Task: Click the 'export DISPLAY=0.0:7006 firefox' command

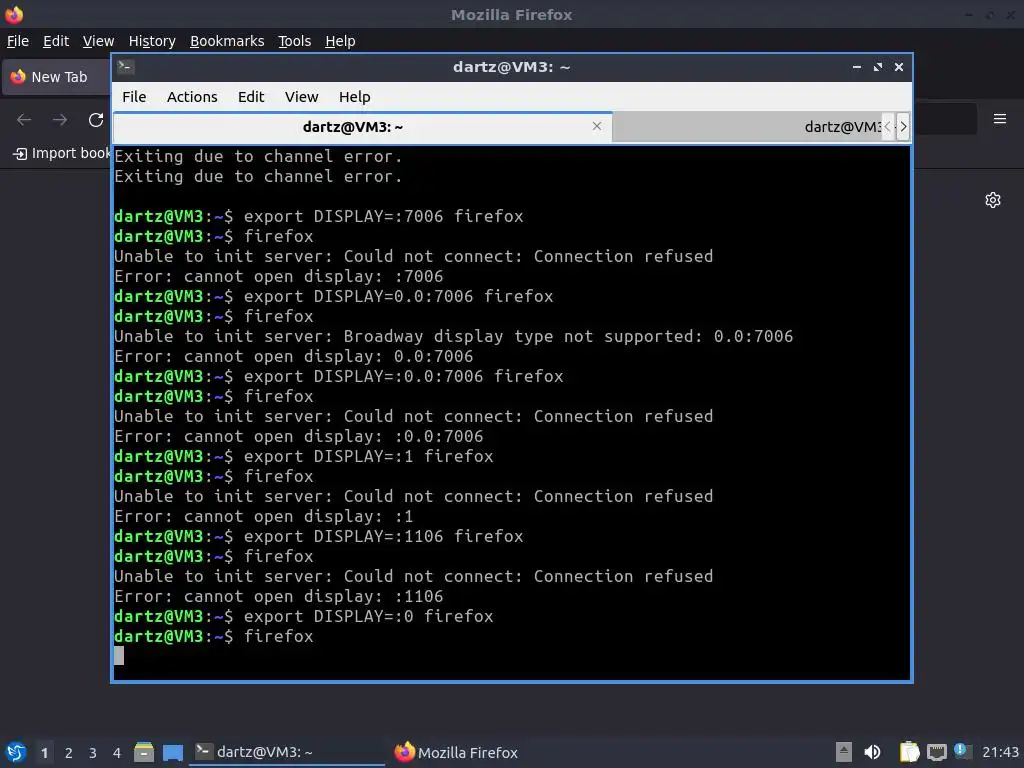Action: [x=398, y=296]
